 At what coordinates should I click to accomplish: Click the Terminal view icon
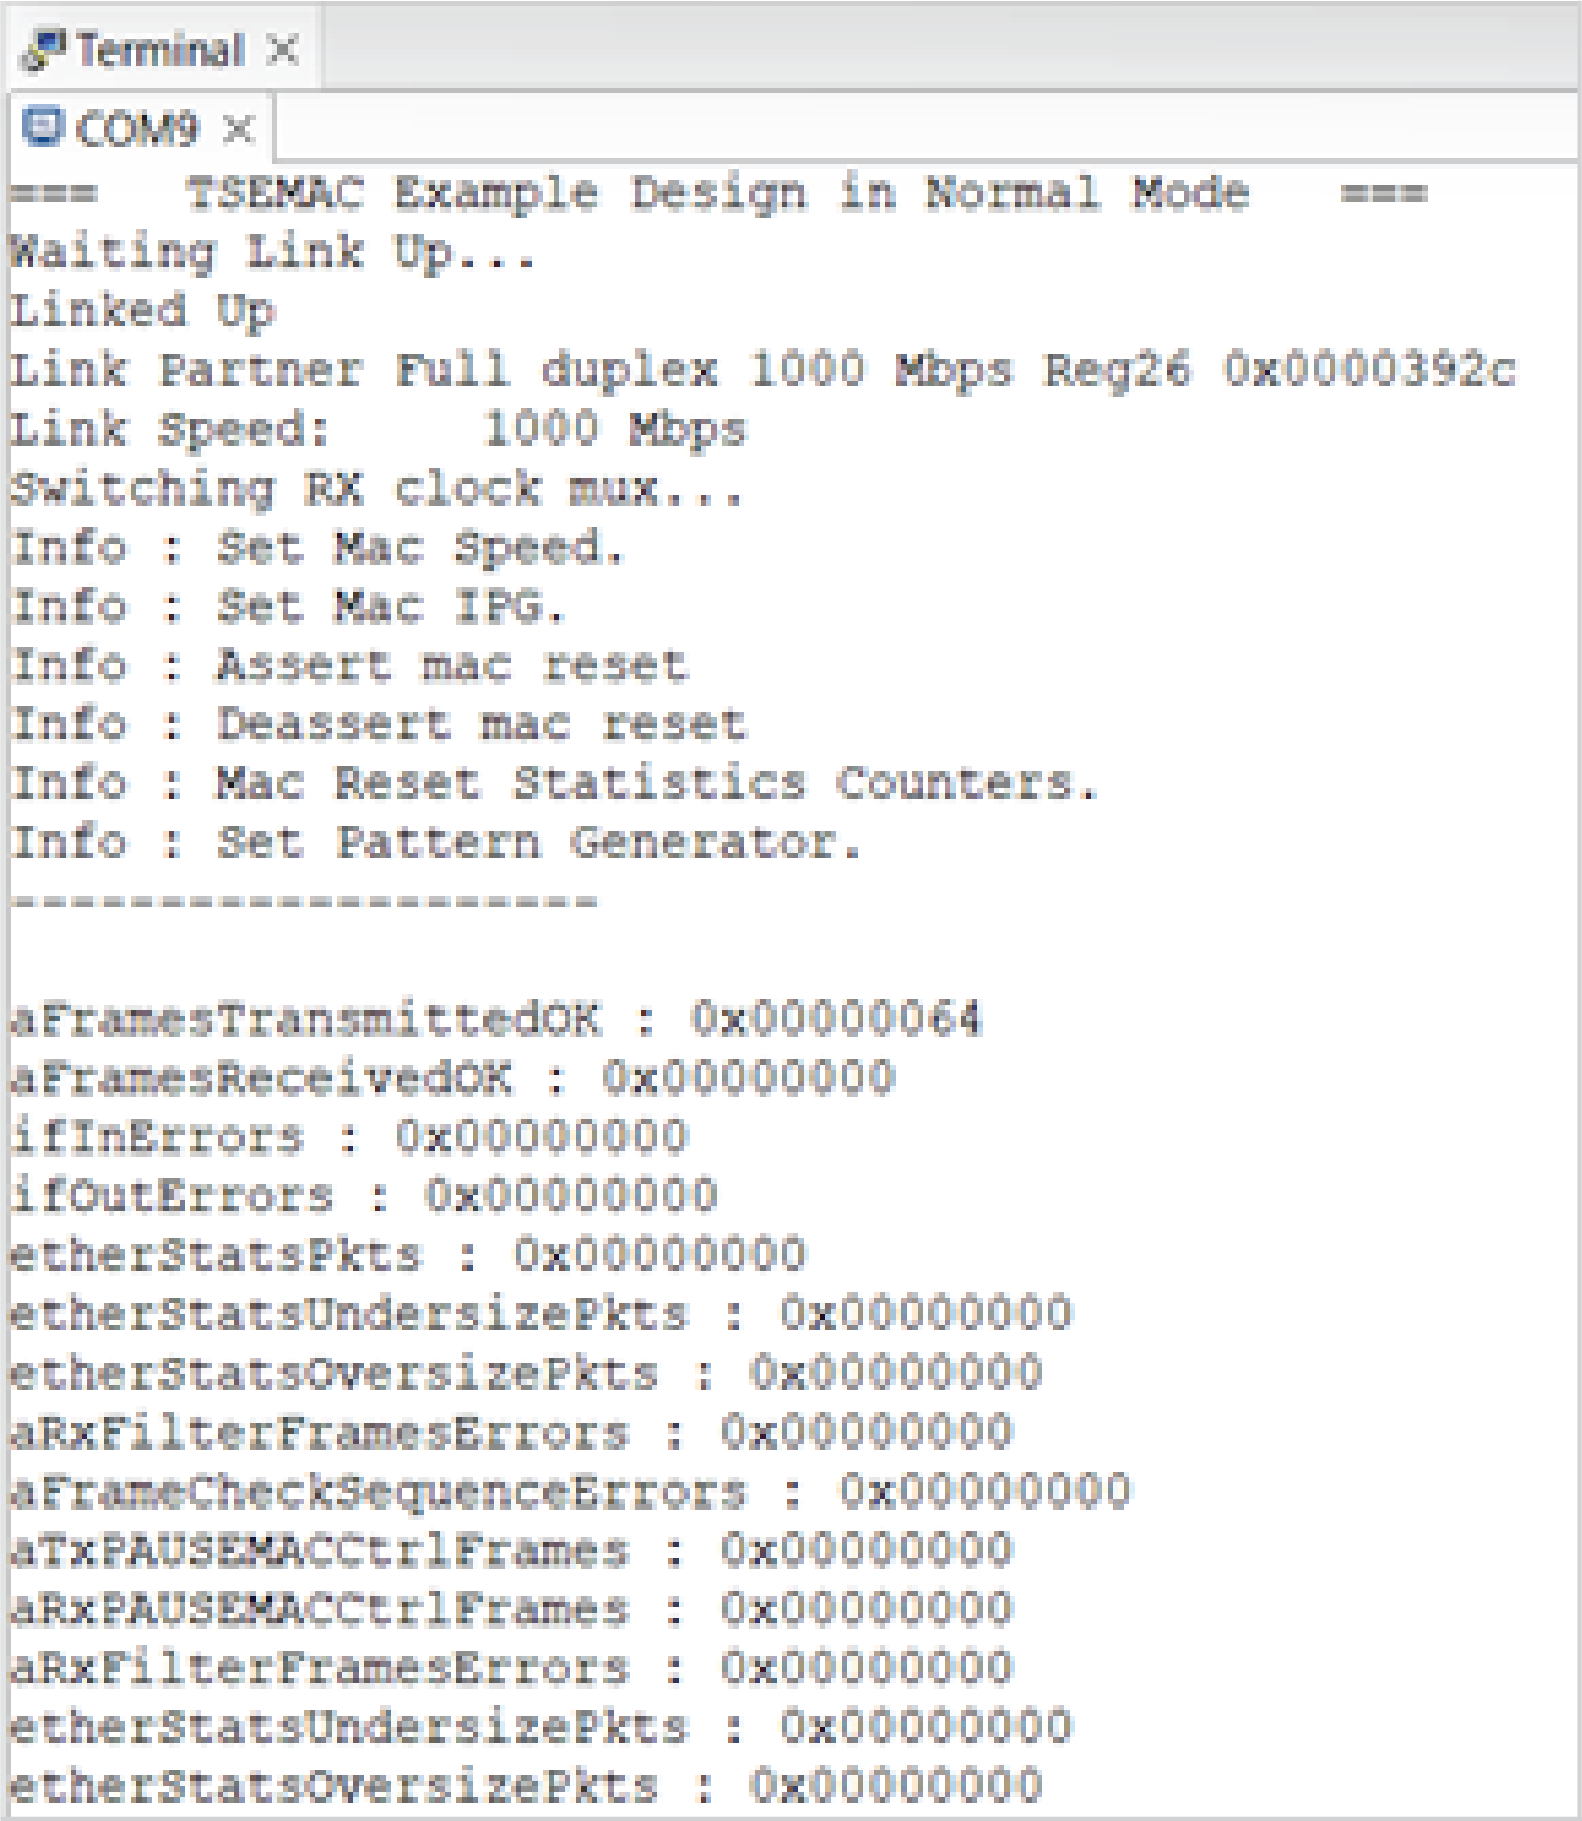point(44,50)
